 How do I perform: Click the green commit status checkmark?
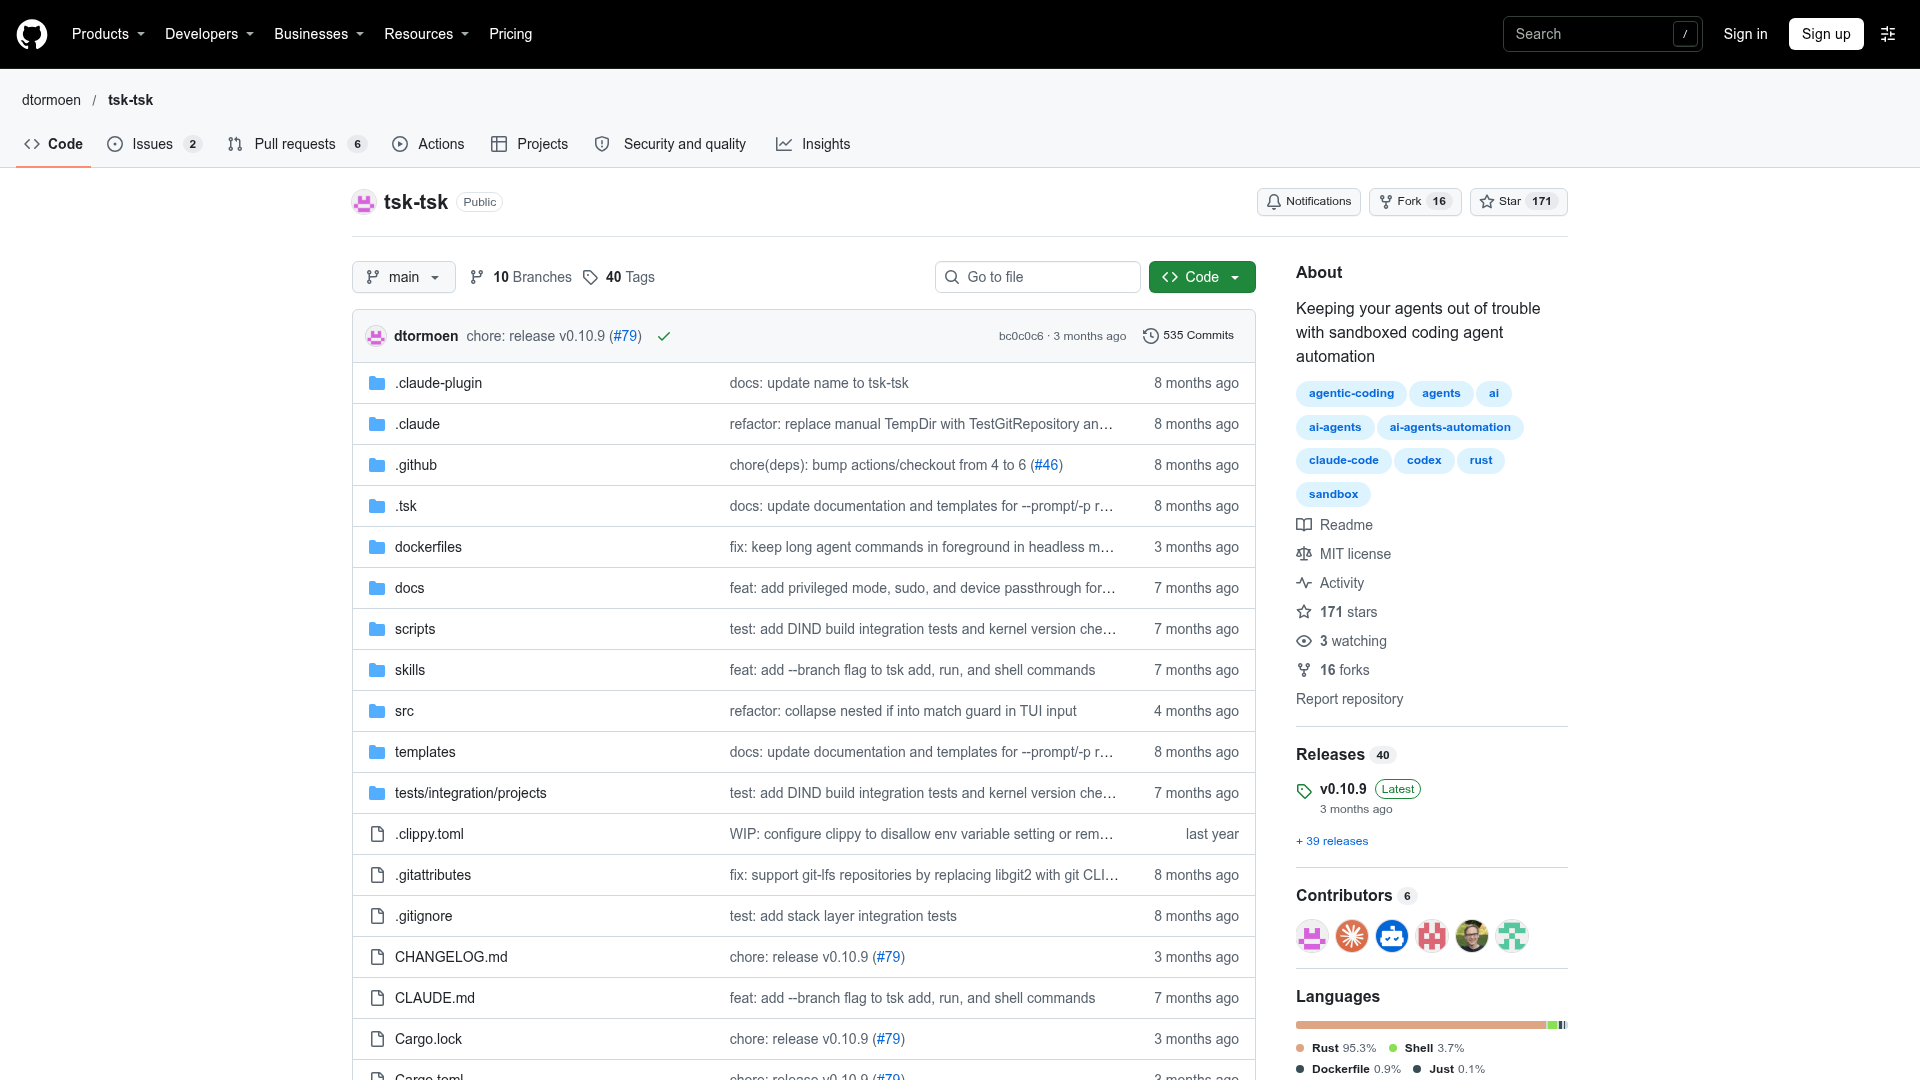point(664,336)
